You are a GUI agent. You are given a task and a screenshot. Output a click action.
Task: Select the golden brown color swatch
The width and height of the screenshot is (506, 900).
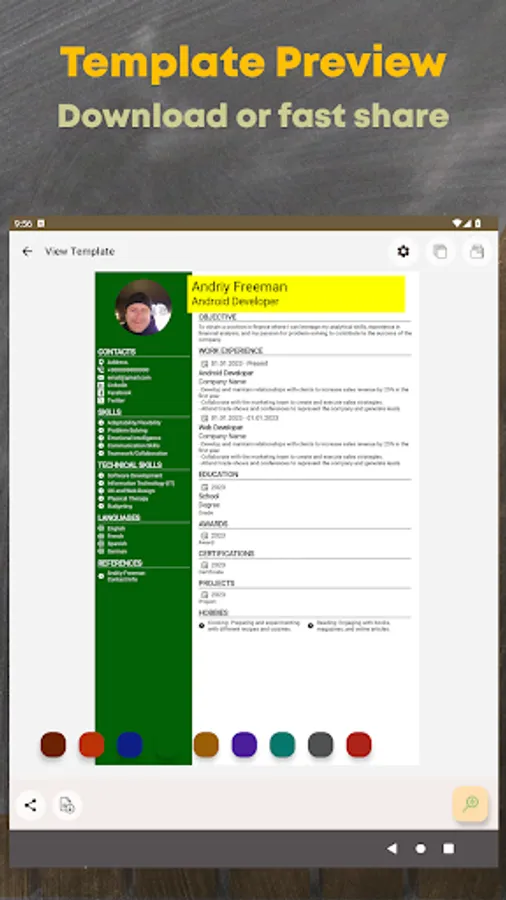click(206, 744)
